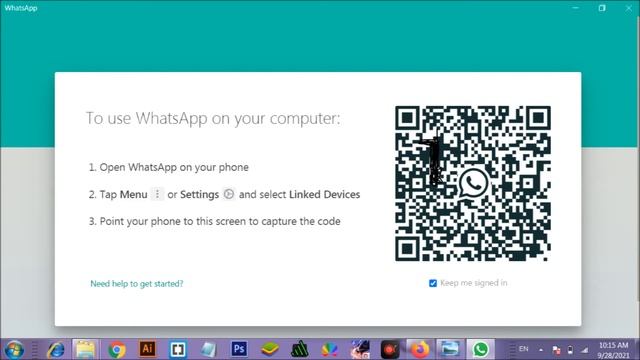The width and height of the screenshot is (640, 360).
Task: Click the battery power tray icon
Action: point(570,350)
